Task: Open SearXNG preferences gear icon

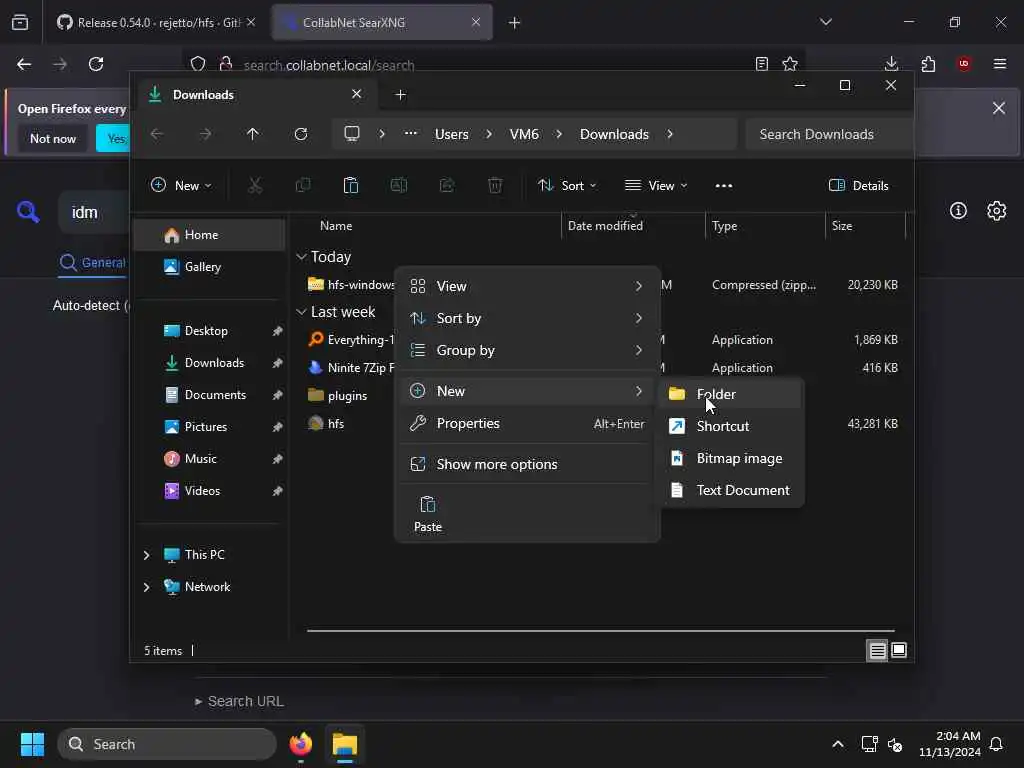Action: click(997, 210)
